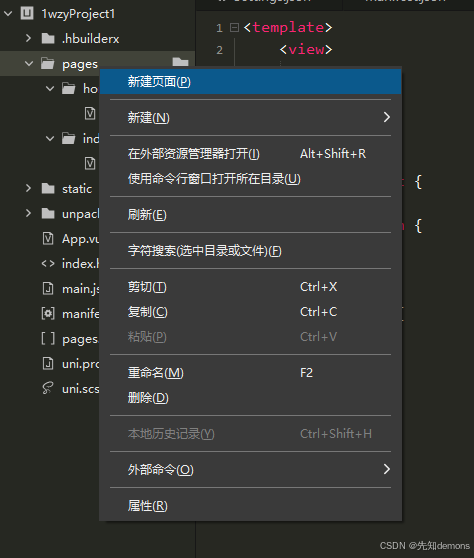474x558 pixels.
Task: Expand the static folder chevron
Action: 28,188
